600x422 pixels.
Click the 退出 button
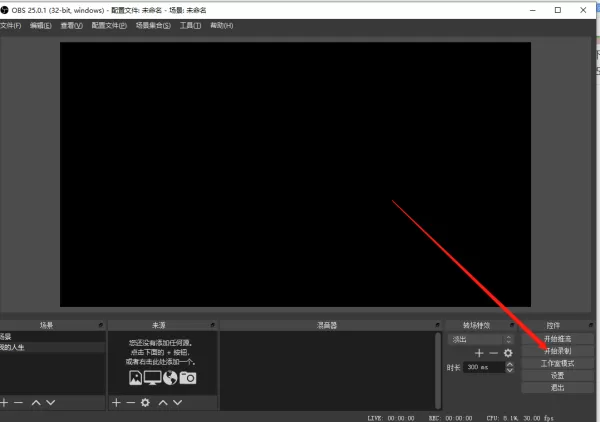click(558, 388)
